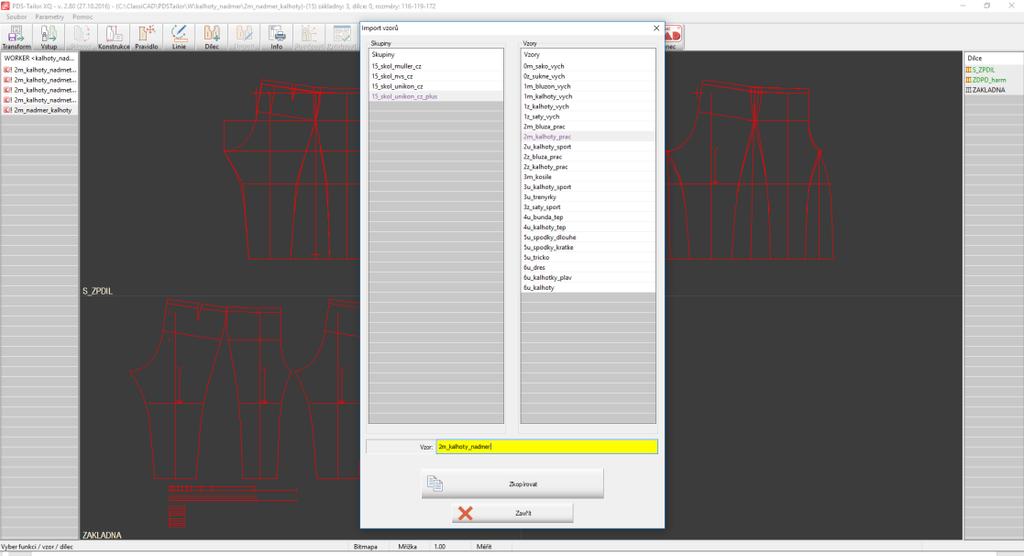Screen dimensions: 1024x556
Task: Select pattern 5u_spodky_dlouhe
Action: coord(588,237)
